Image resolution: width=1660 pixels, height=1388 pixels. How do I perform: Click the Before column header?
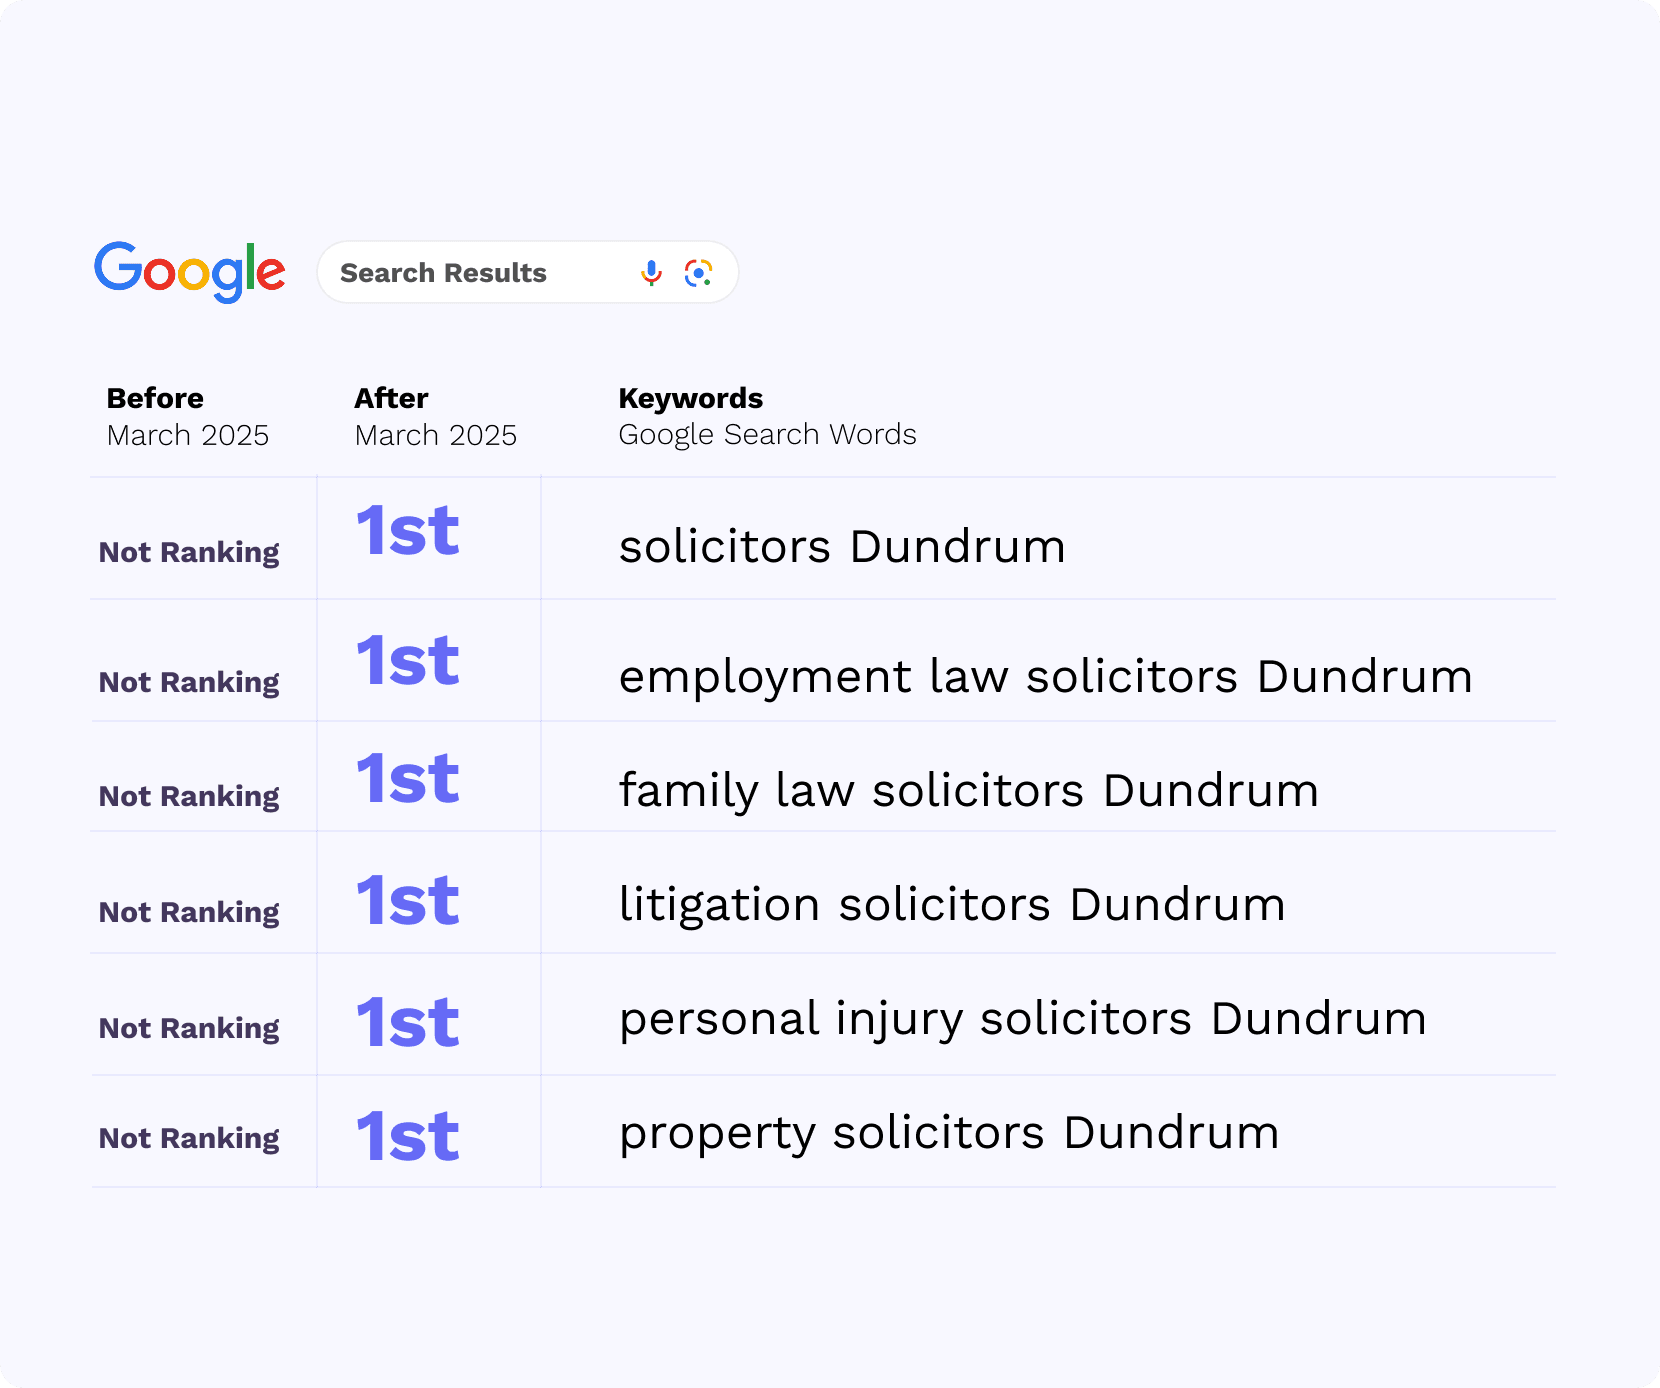[155, 398]
